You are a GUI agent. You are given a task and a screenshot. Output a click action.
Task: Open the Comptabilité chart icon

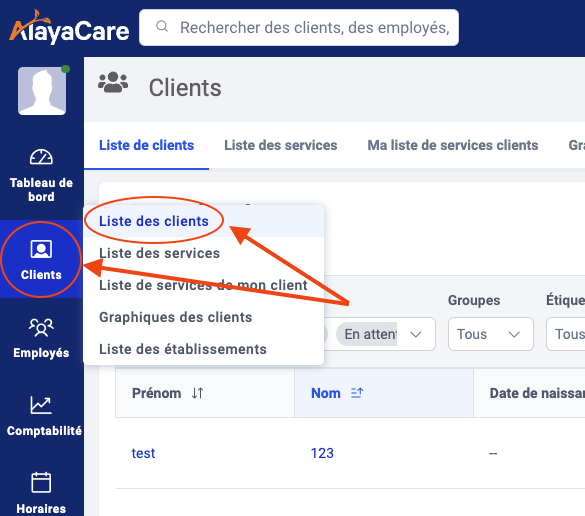[41, 405]
